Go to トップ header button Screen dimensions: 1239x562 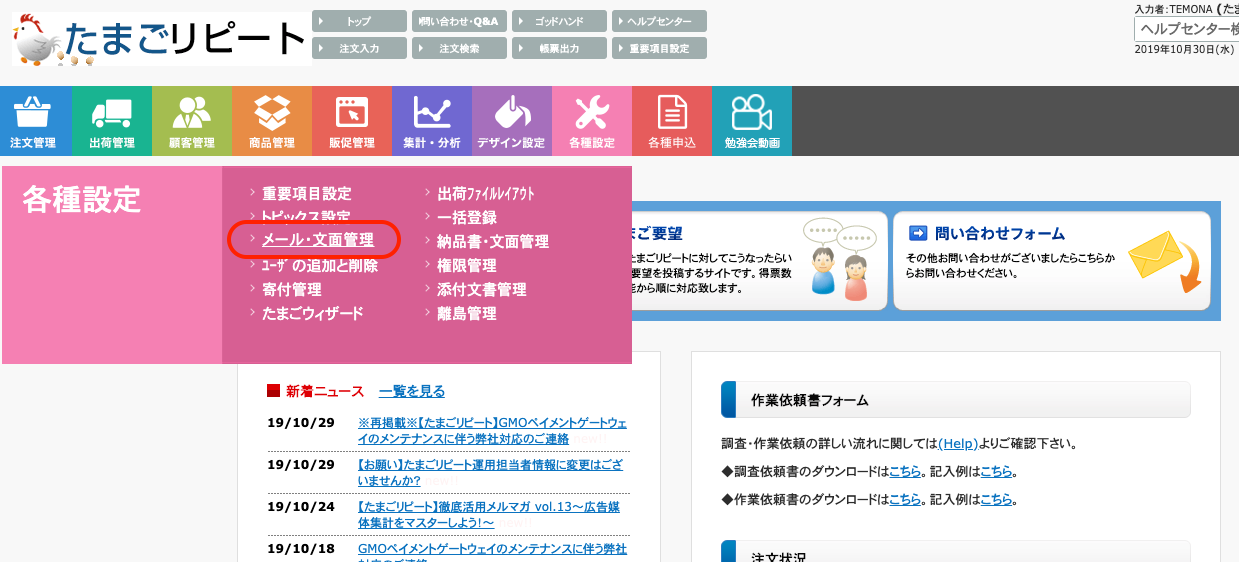tap(360, 21)
